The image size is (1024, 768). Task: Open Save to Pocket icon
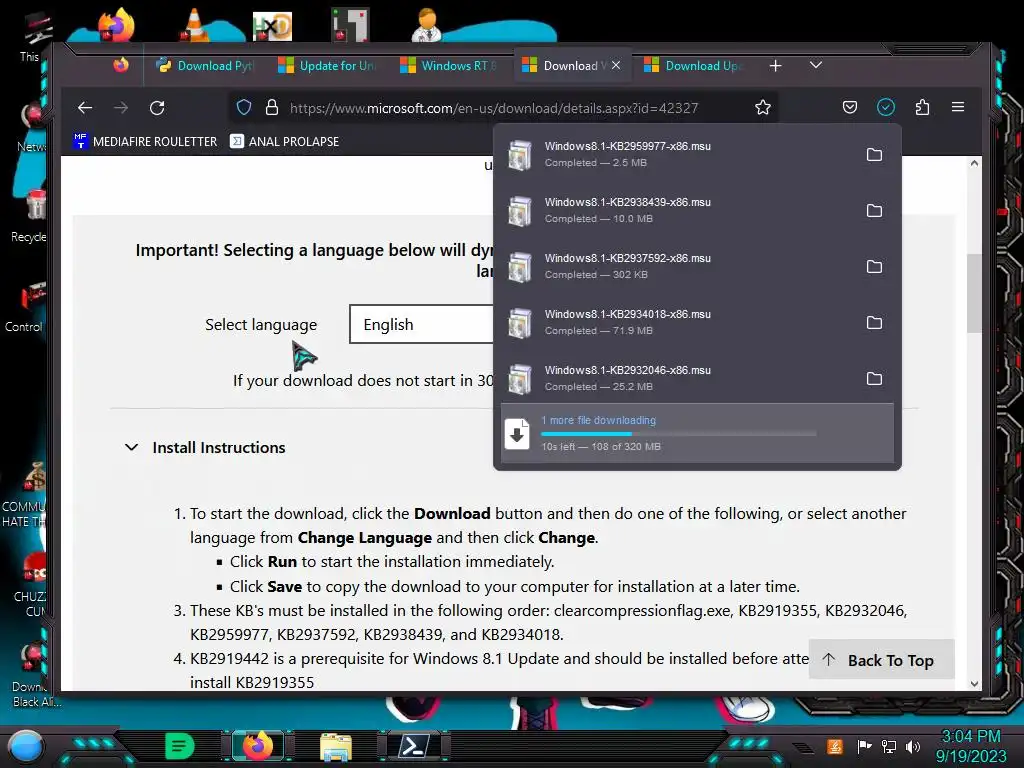pyautogui.click(x=850, y=107)
